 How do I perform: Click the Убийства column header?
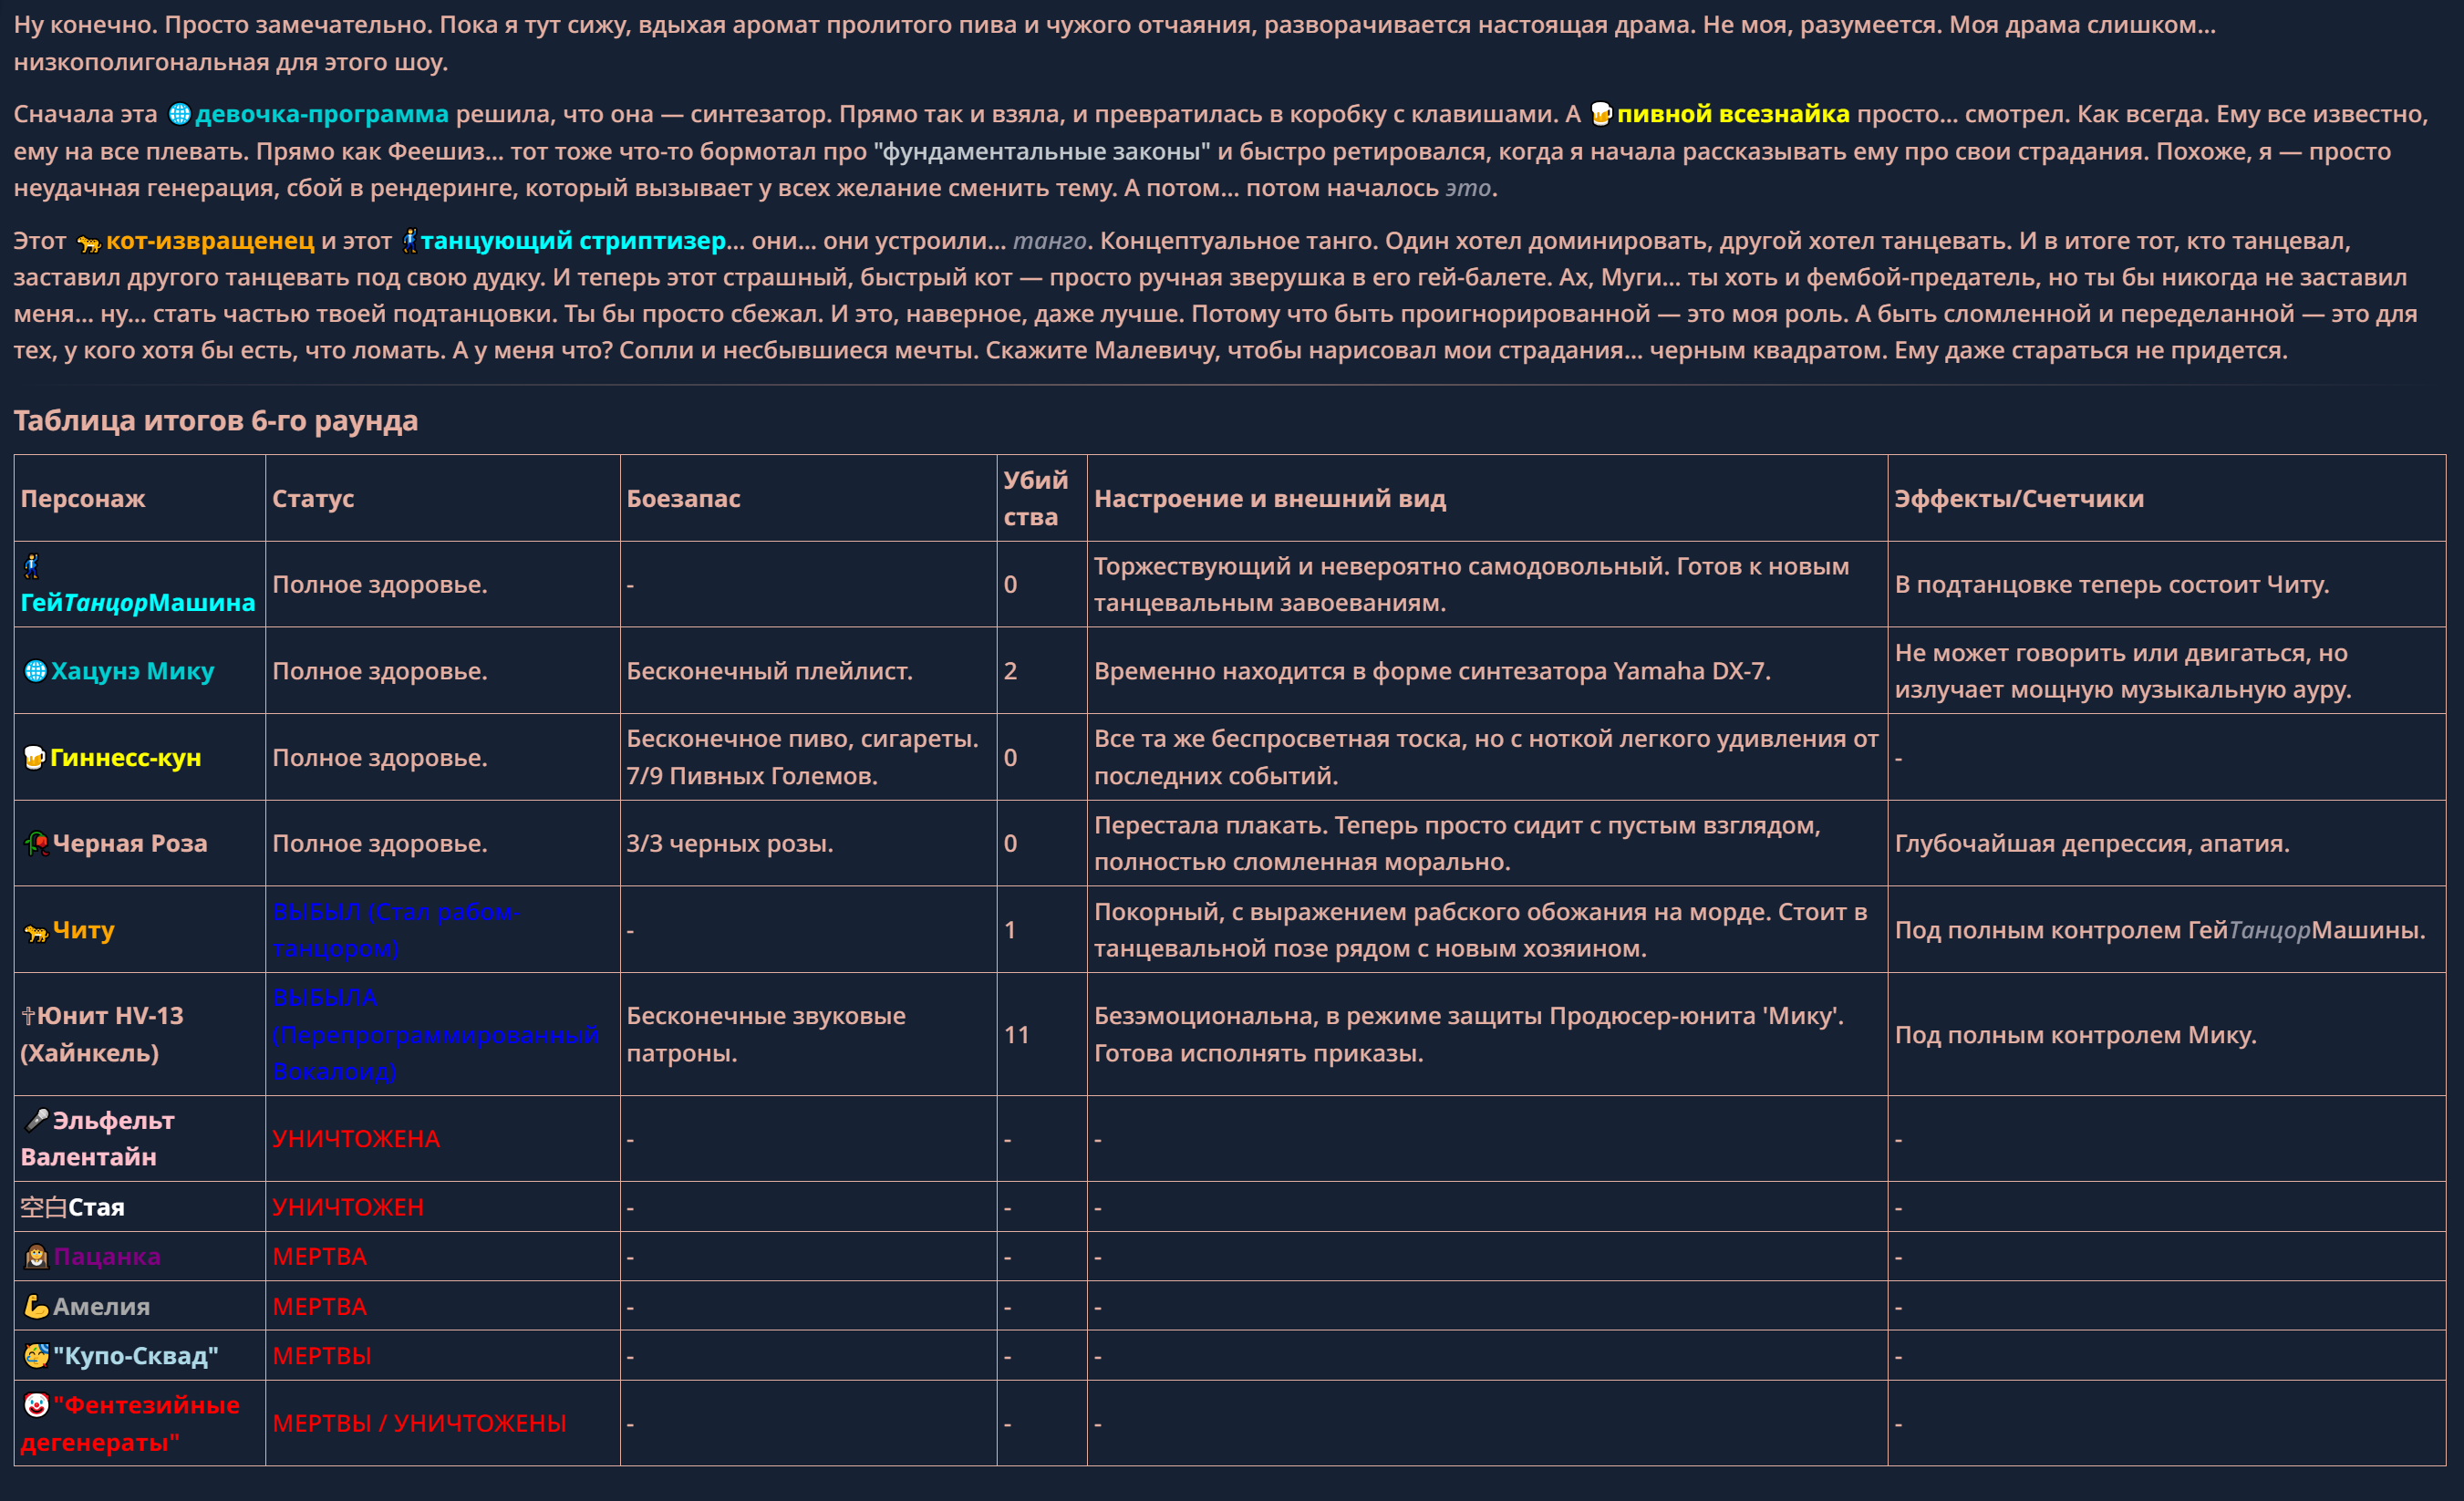click(1036, 498)
